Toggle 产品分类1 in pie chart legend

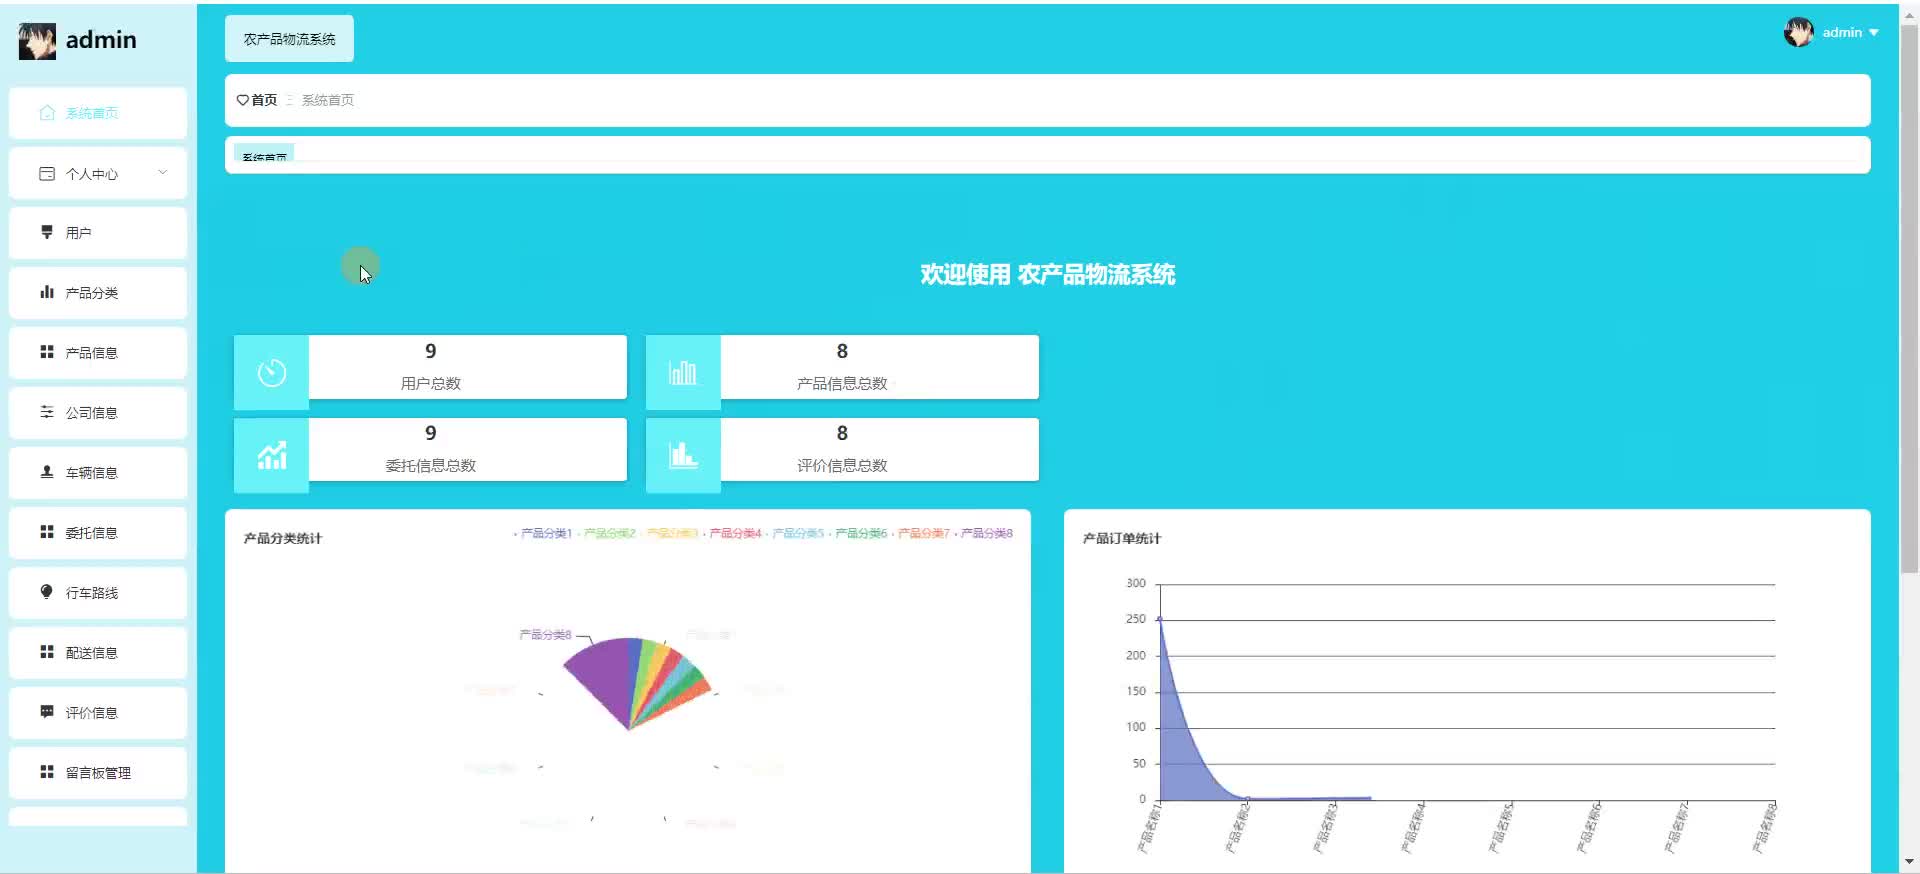pos(543,534)
